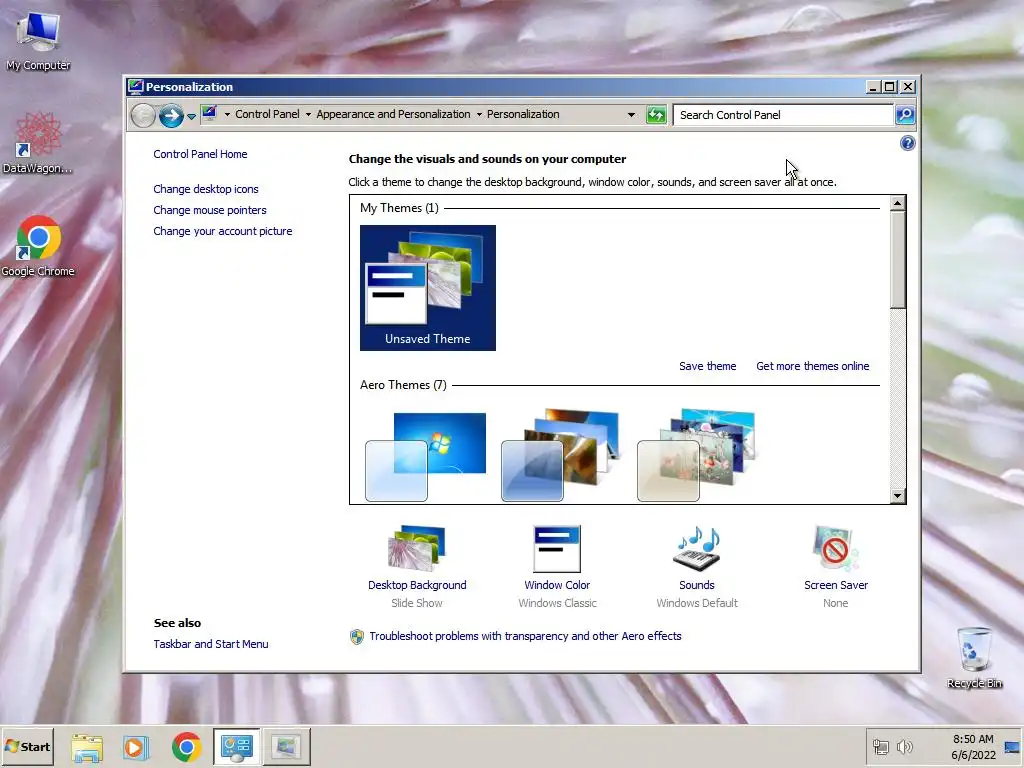This screenshot has height=768, width=1024.
Task: Click the Window Color text link
Action: click(x=557, y=585)
